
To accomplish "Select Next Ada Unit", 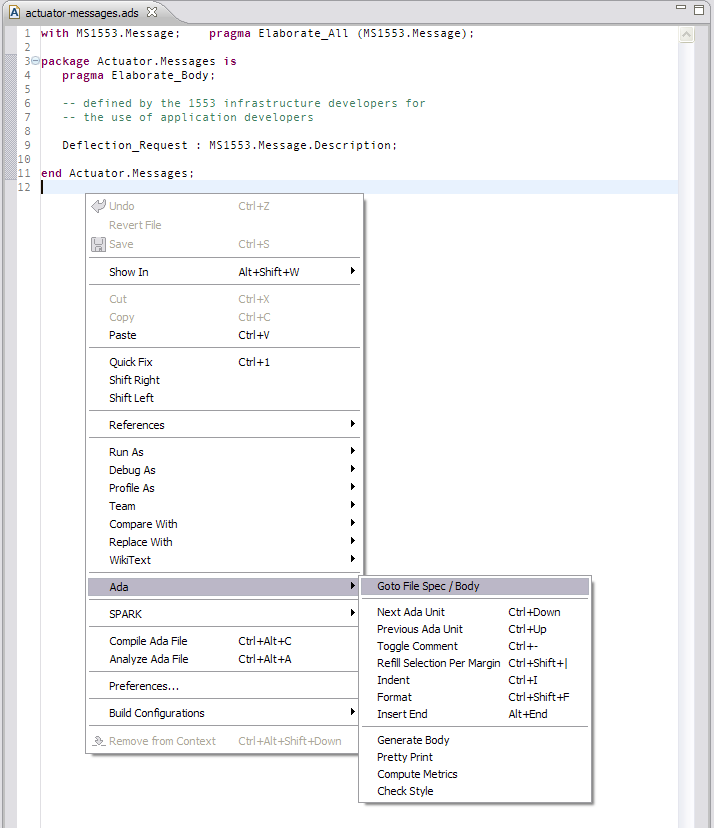I will (475, 612).
